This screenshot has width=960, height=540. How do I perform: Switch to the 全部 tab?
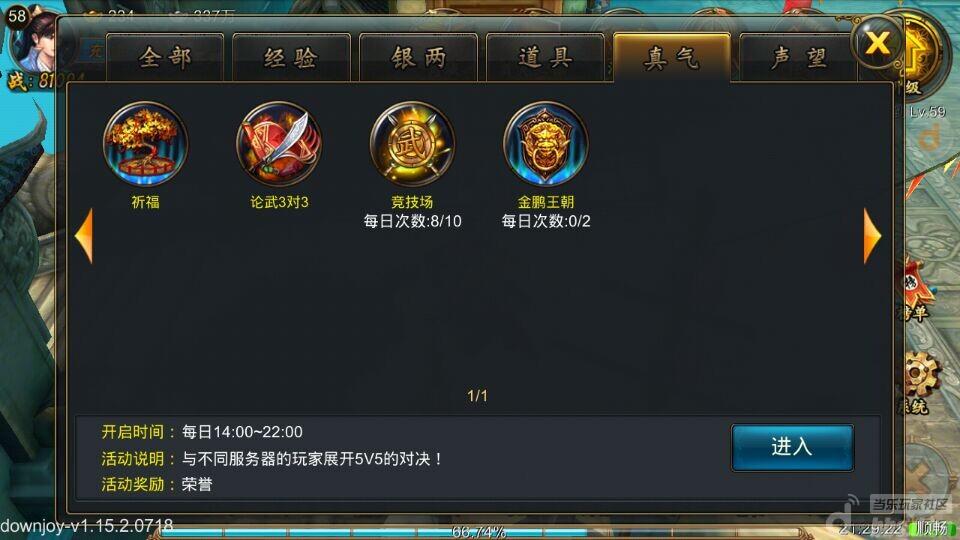(x=165, y=58)
